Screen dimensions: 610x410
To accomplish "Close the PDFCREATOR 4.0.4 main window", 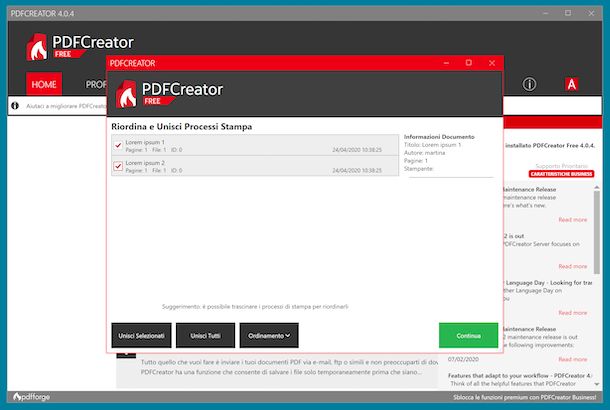I will (x=591, y=13).
